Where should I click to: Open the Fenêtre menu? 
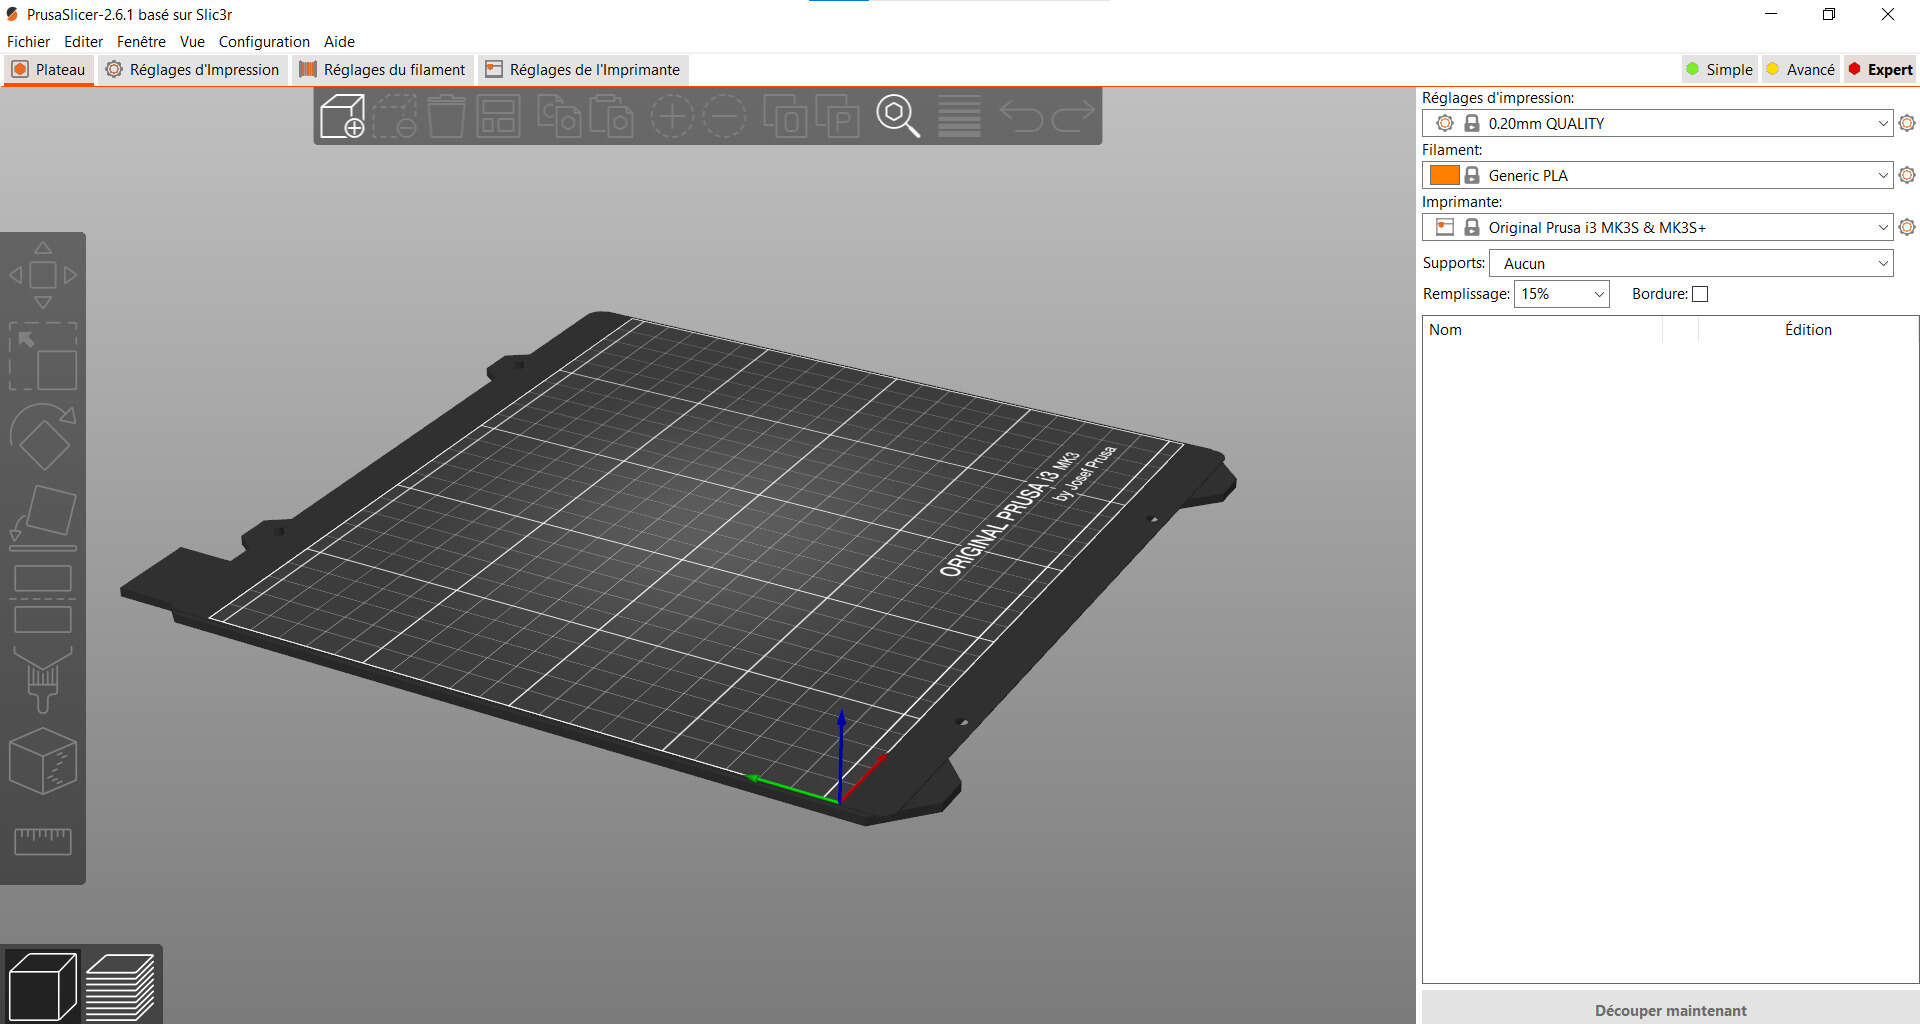pos(141,41)
